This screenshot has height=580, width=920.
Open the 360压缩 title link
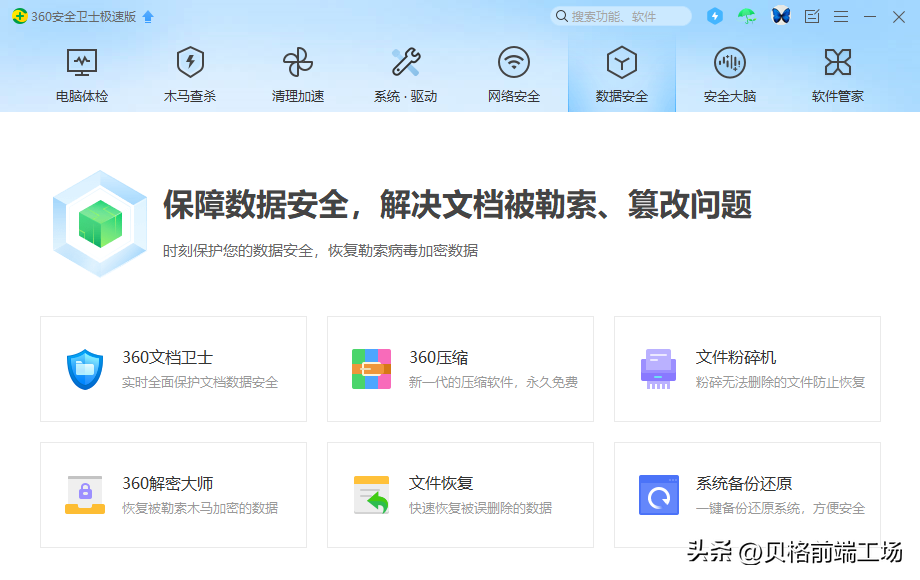439,357
